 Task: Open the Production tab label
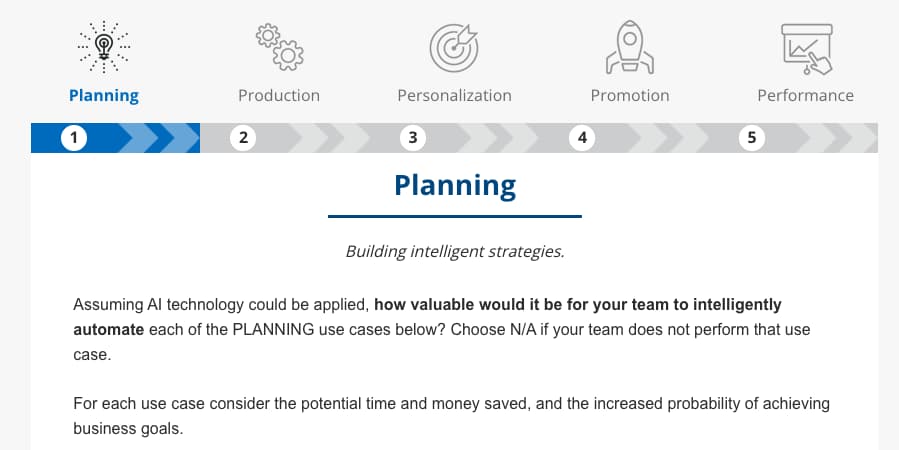pos(279,95)
